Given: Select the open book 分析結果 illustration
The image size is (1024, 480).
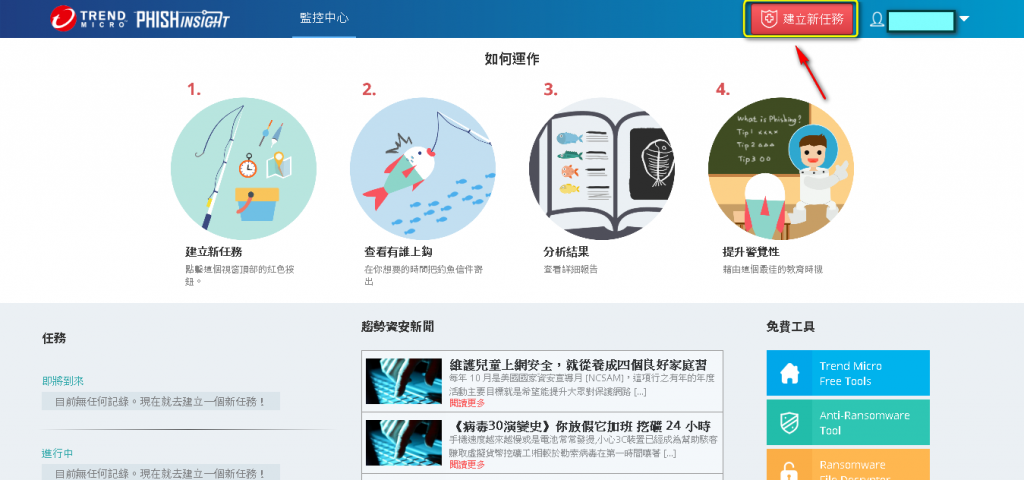Looking at the screenshot, I should tap(601, 169).
